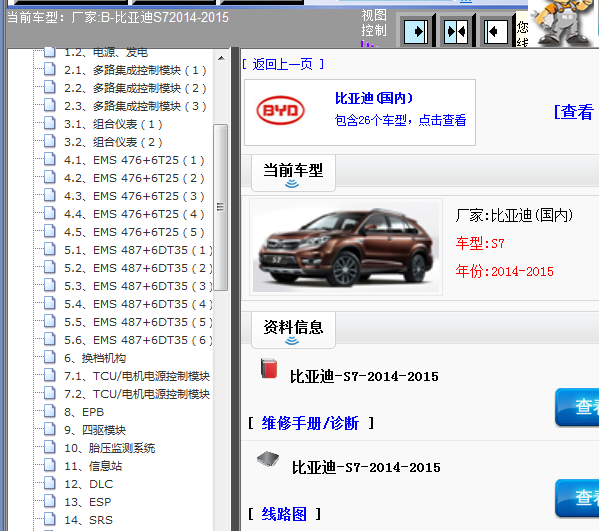Click document icon beside 5.6 EMS 487+6DT35 (6)

pos(49,339)
